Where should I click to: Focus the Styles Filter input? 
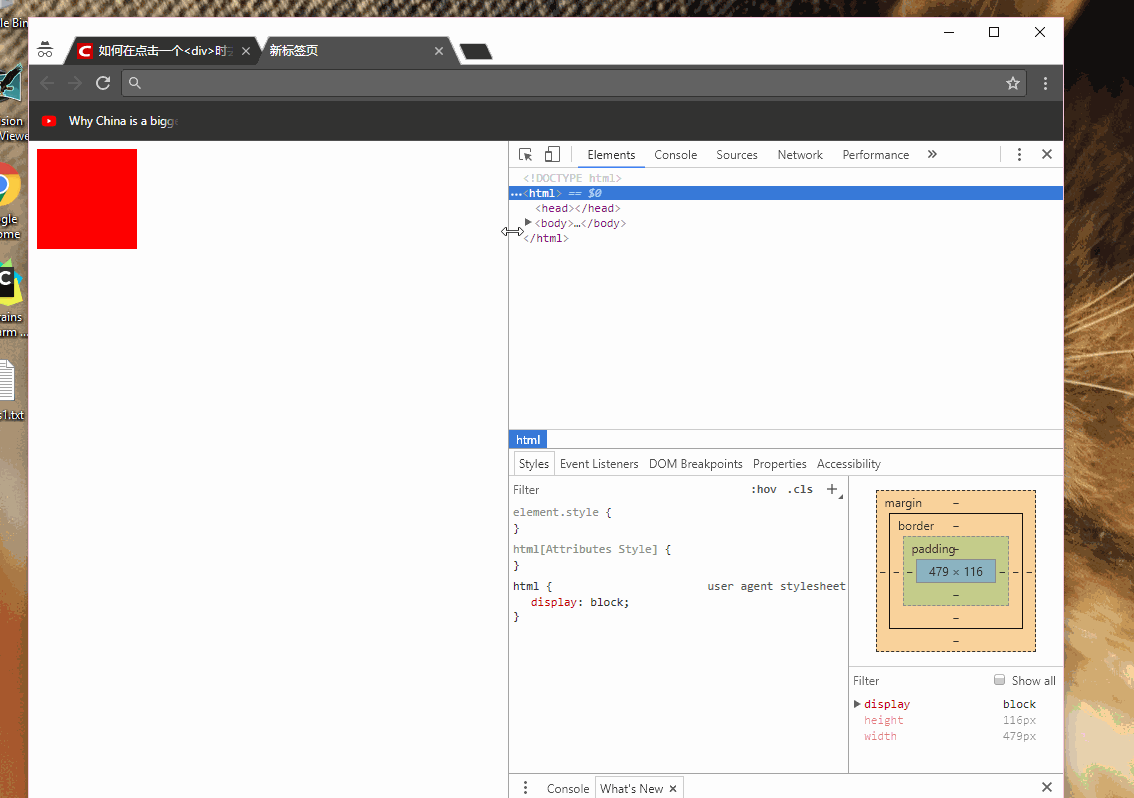tap(626, 490)
